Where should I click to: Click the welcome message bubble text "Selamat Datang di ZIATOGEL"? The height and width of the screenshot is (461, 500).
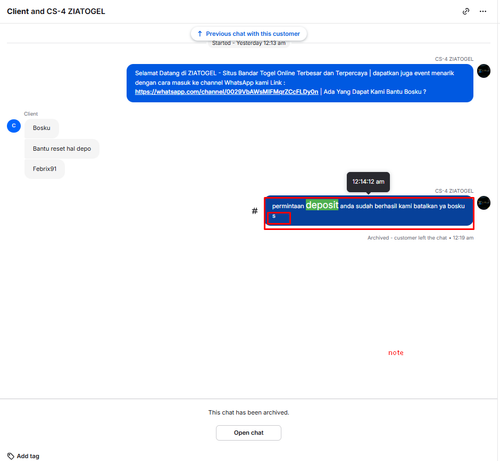176,73
